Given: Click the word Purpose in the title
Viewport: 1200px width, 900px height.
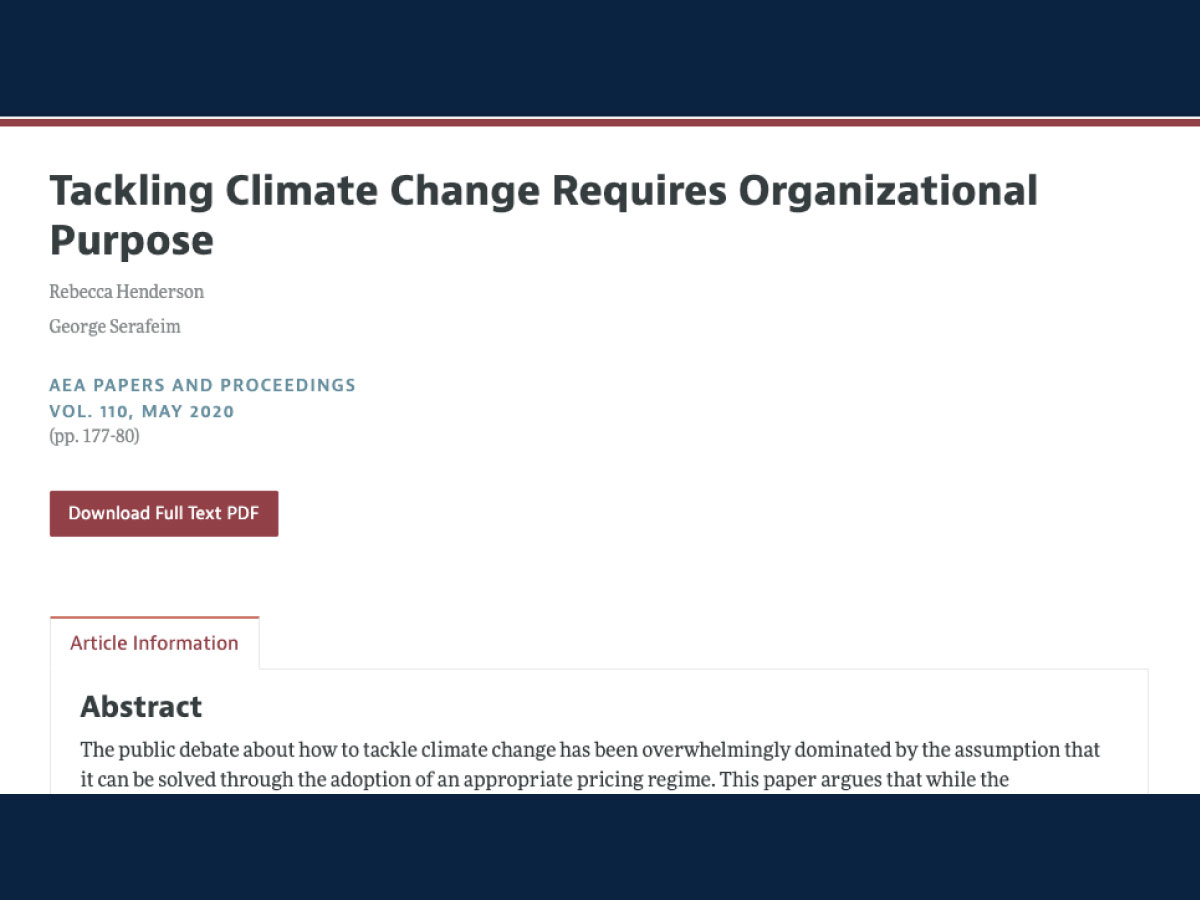Looking at the screenshot, I should tap(132, 240).
